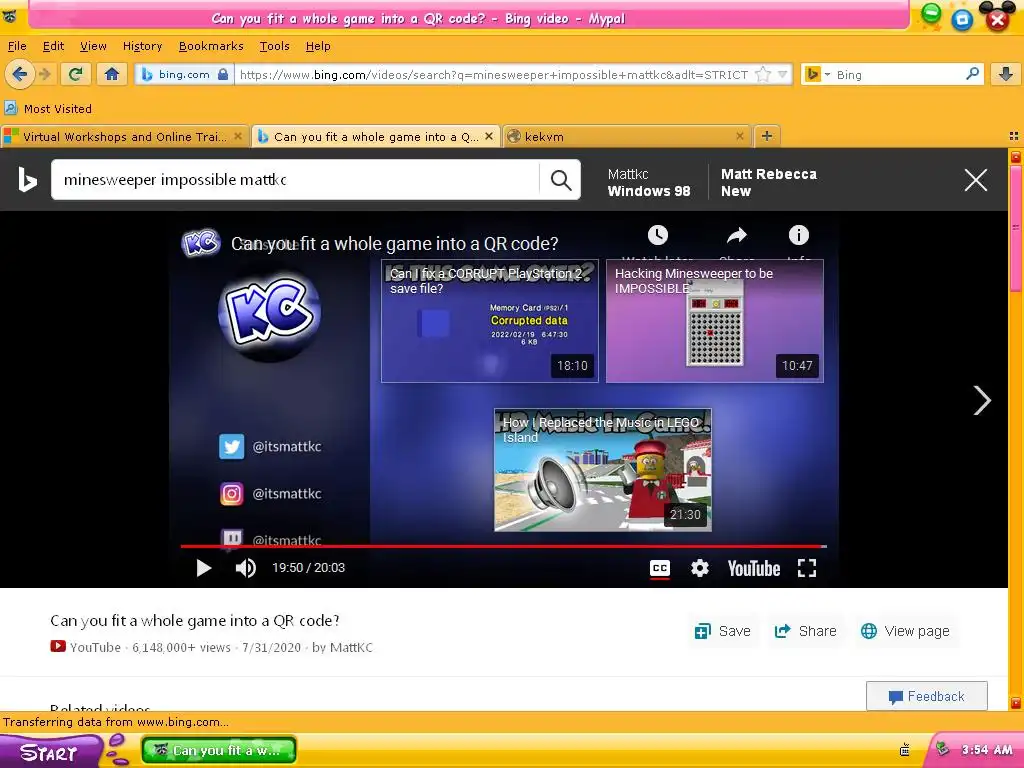The width and height of the screenshot is (1024, 768).
Task: Open a new tab with plus button
Action: (x=767, y=136)
